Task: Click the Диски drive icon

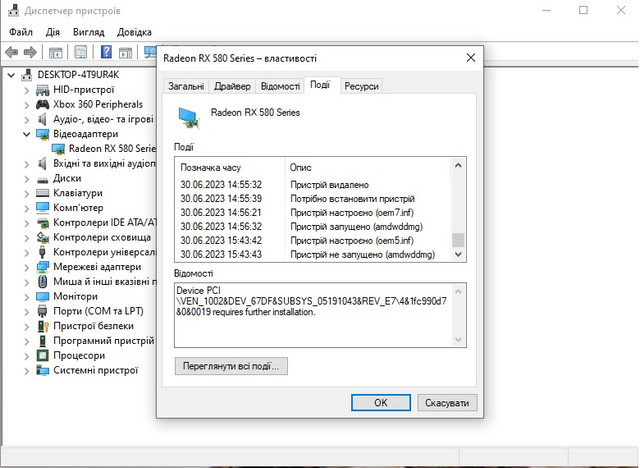Action: [x=43, y=179]
